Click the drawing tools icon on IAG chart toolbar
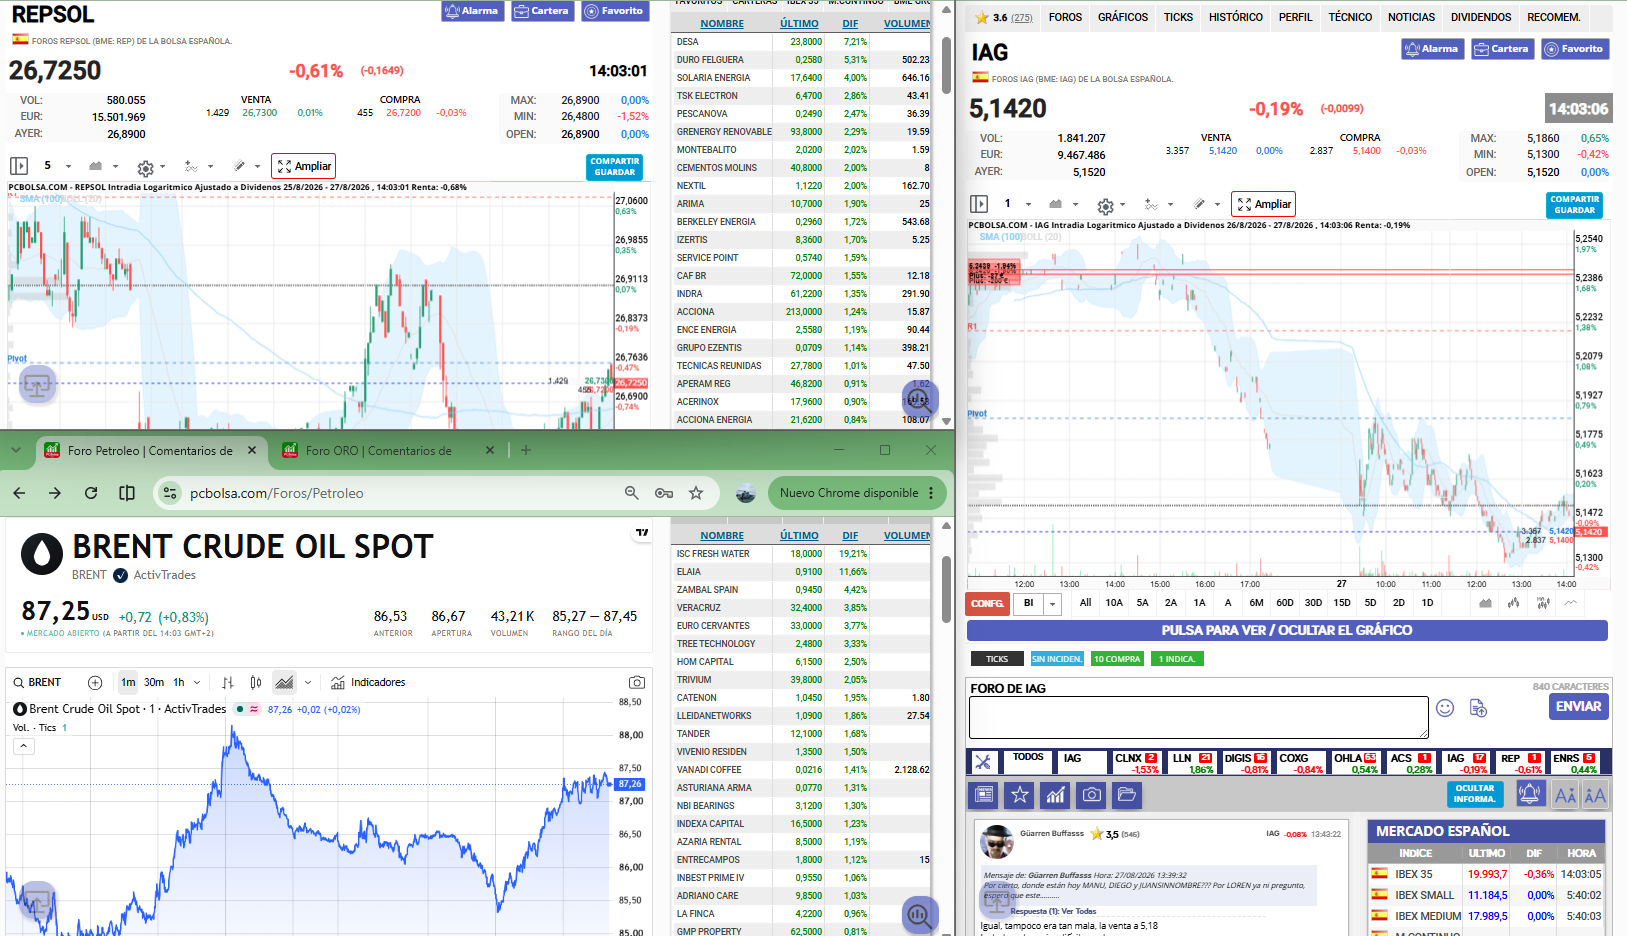The height and width of the screenshot is (936, 1627). pyautogui.click(x=1151, y=204)
